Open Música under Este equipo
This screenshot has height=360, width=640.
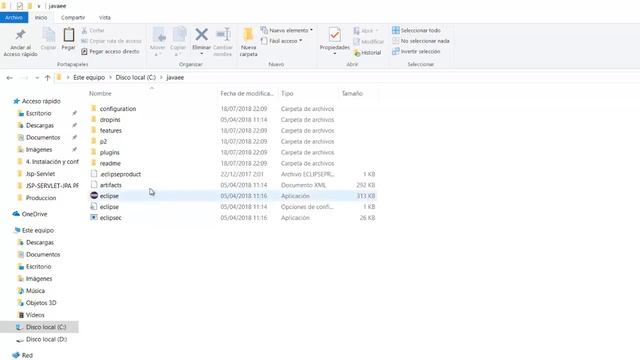(35, 291)
